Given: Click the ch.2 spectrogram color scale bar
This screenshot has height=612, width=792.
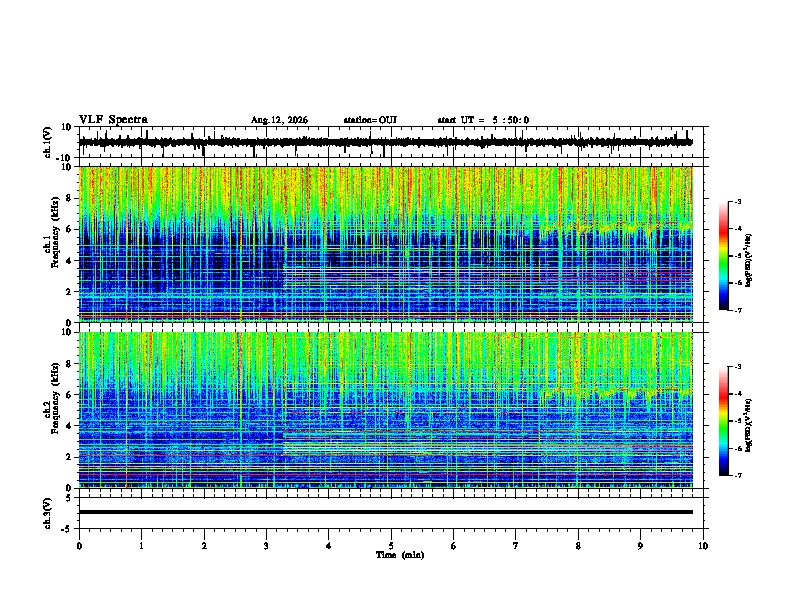Looking at the screenshot, I should click(x=724, y=421).
